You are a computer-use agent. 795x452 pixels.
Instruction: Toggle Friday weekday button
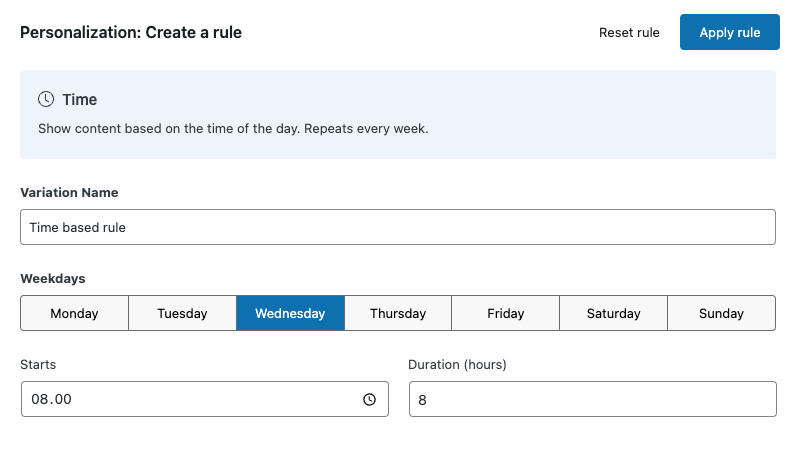click(x=505, y=313)
